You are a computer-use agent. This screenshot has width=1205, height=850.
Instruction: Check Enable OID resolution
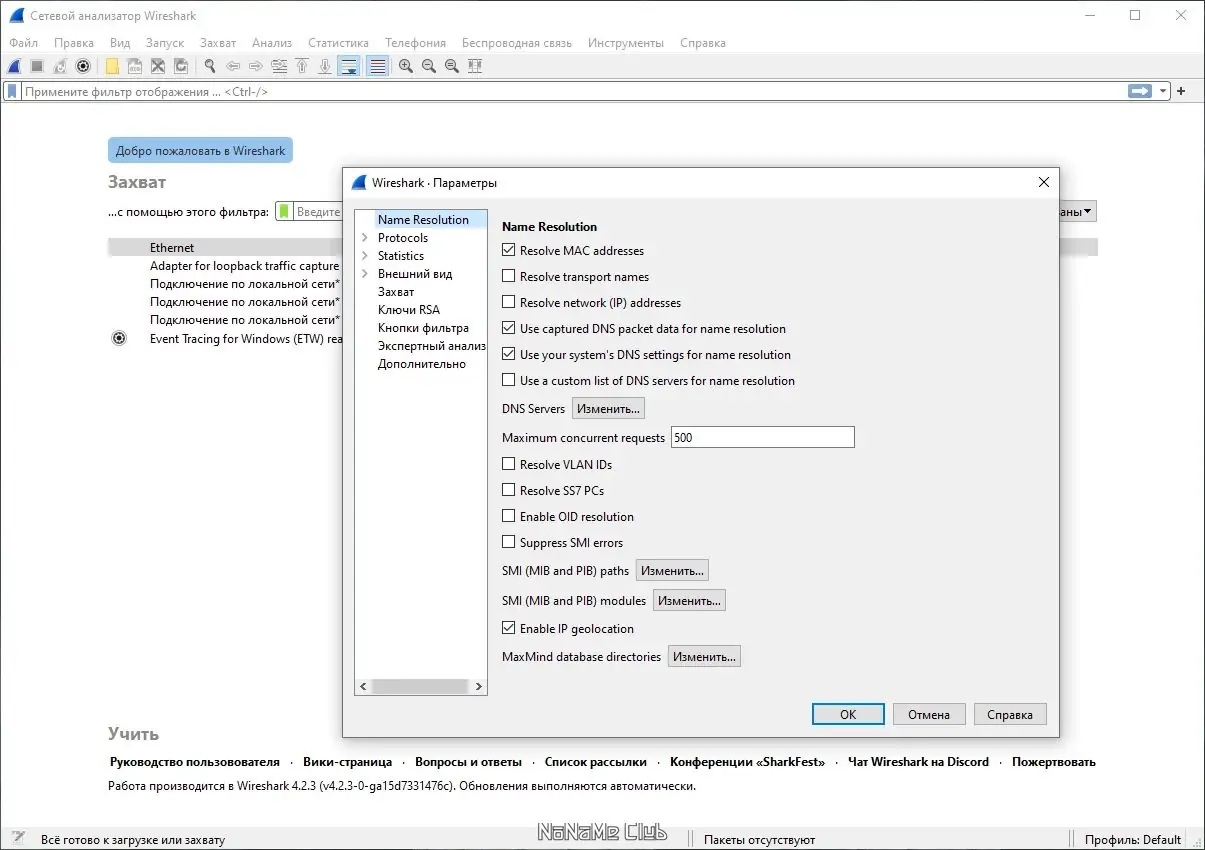tap(509, 517)
